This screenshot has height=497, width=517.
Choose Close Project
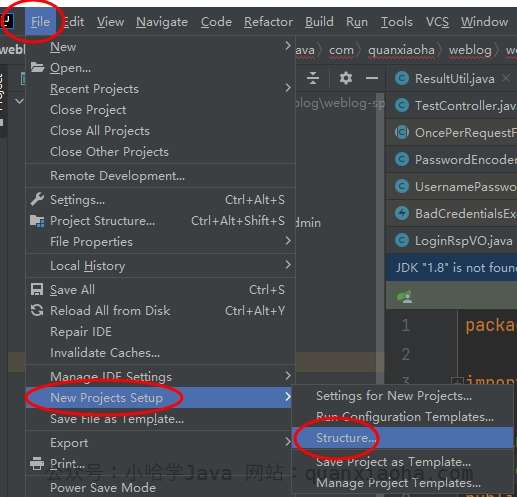point(160,110)
